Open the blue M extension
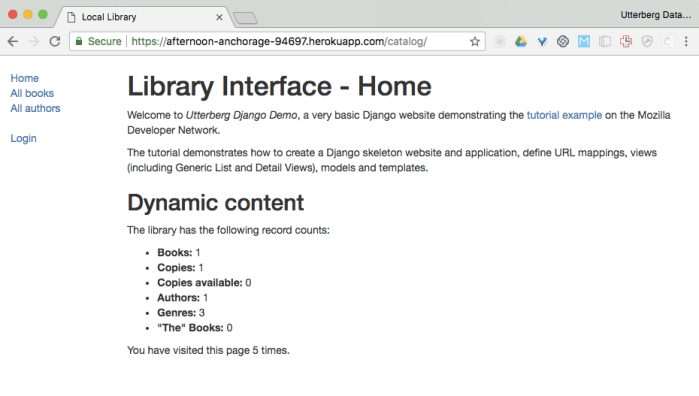The height and width of the screenshot is (396, 699). [x=584, y=41]
